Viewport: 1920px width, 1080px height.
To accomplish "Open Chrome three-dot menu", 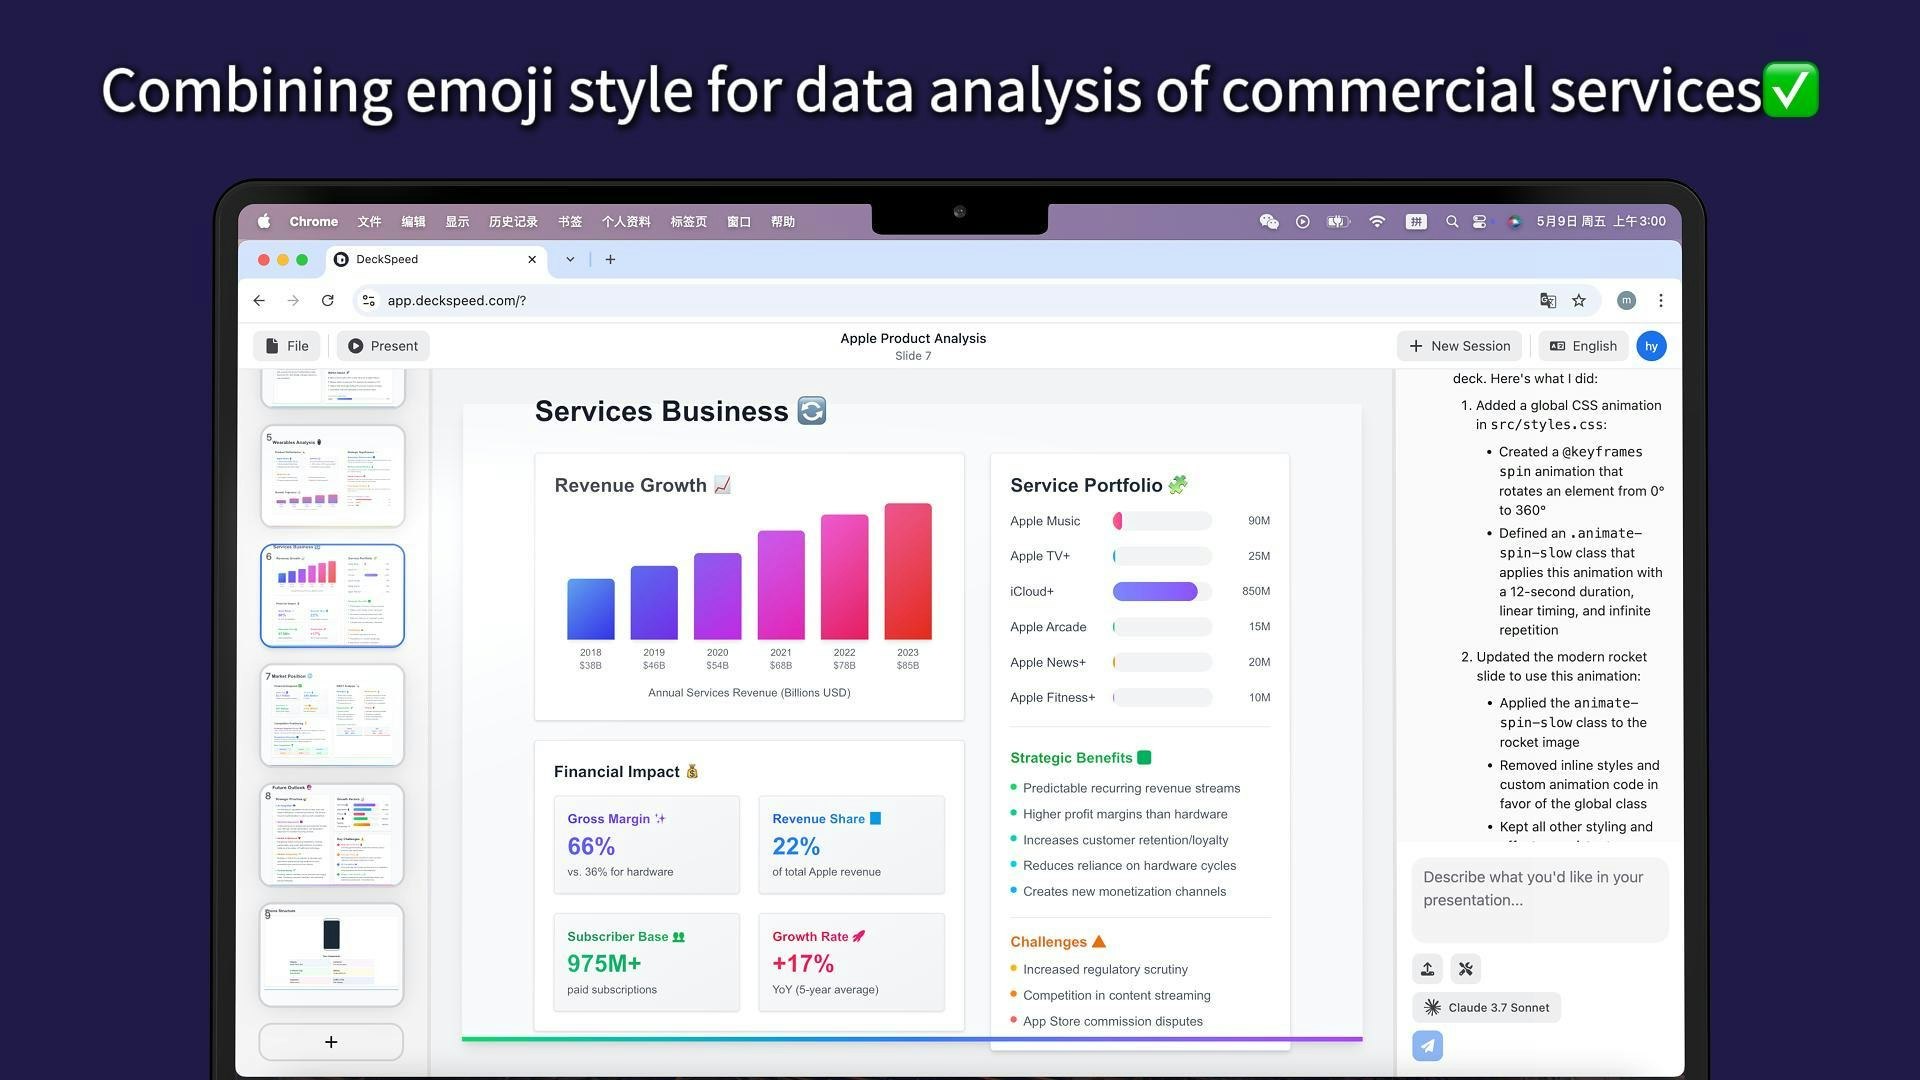I will [1661, 300].
